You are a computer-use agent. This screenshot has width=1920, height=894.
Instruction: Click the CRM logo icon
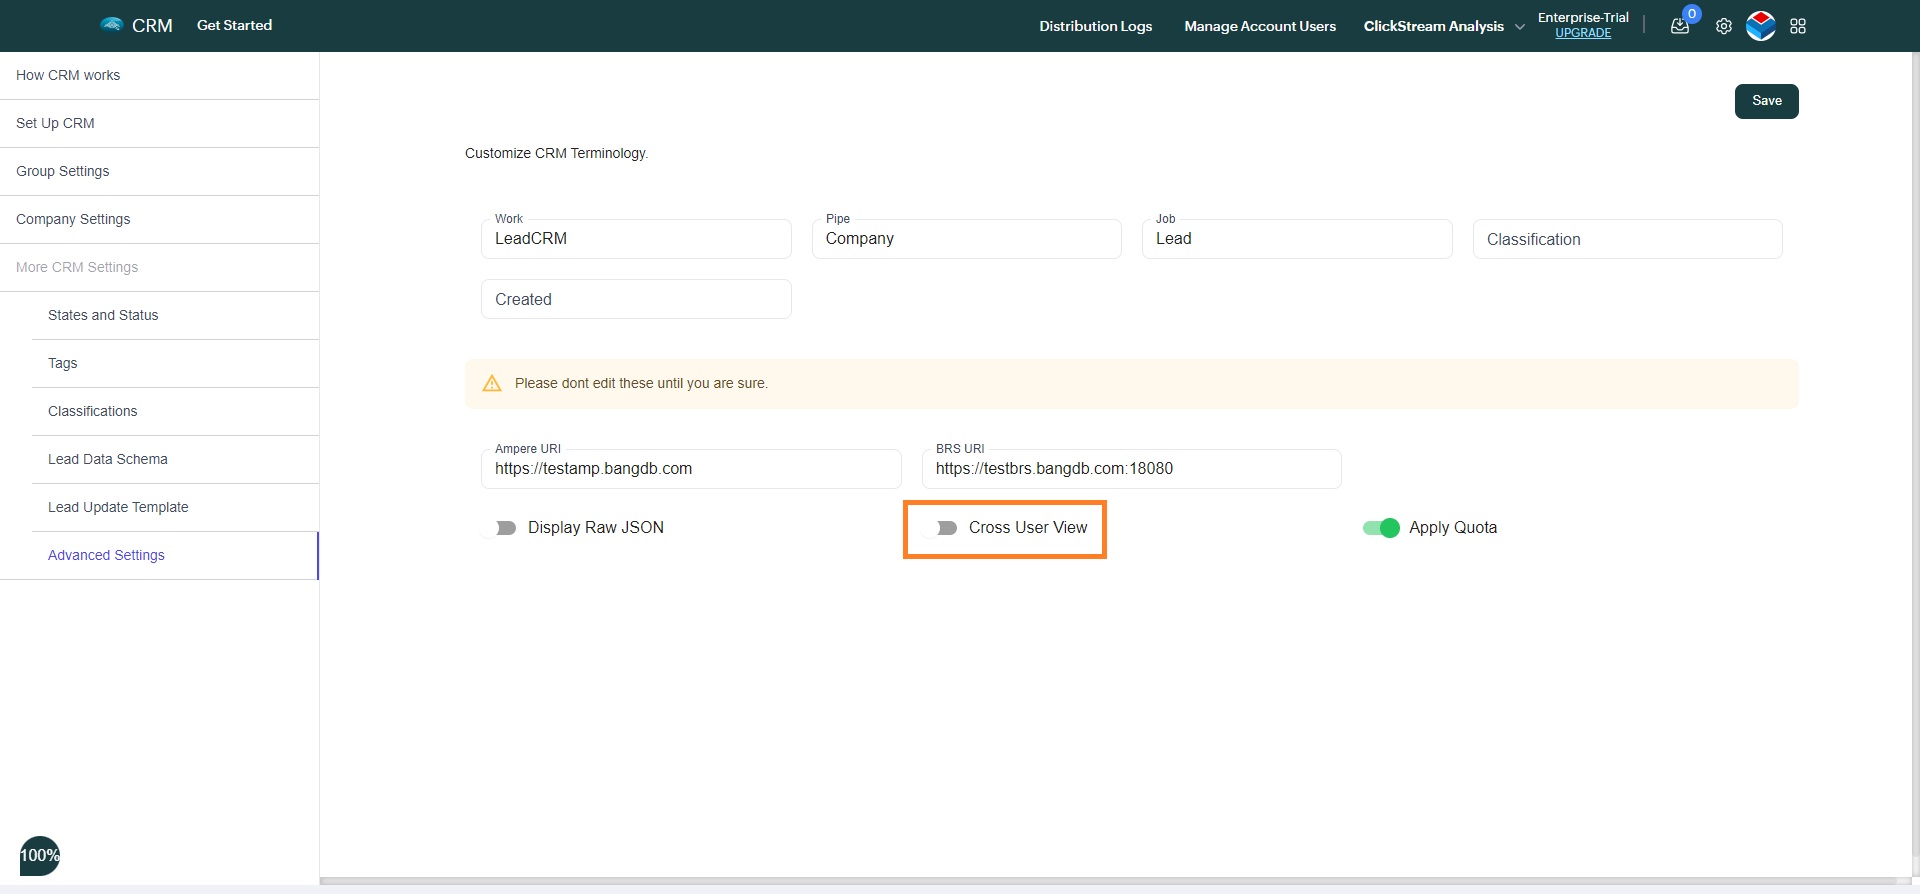(112, 25)
